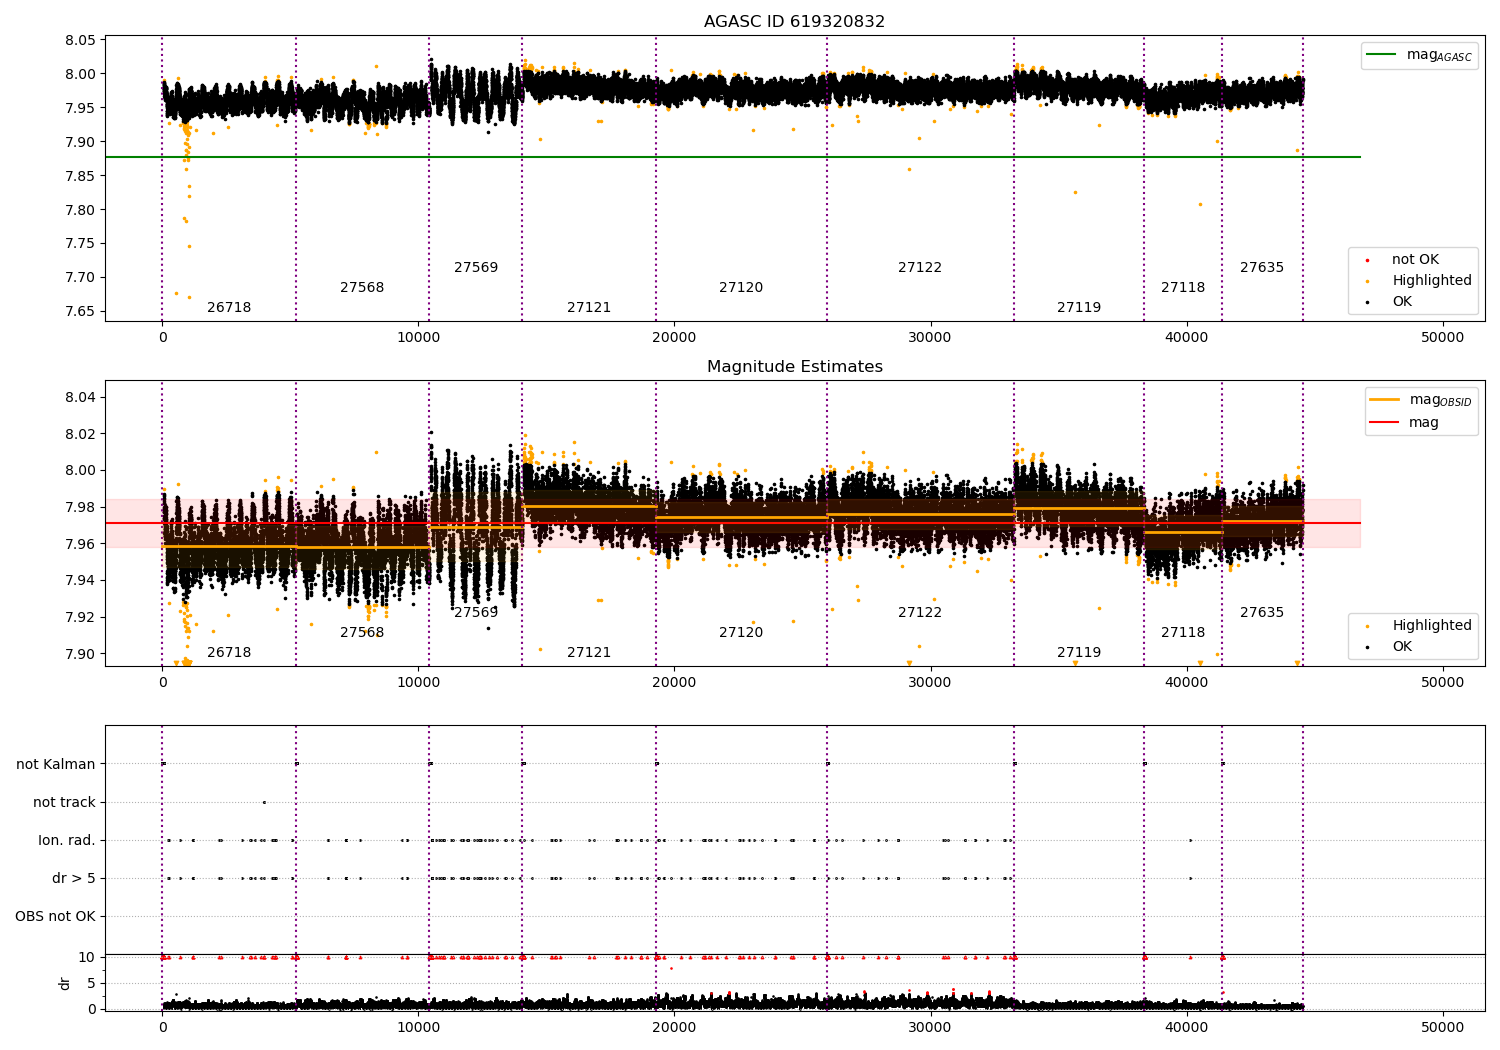
Task: Click obsid label 27122 in top plot
Action: (x=920, y=268)
